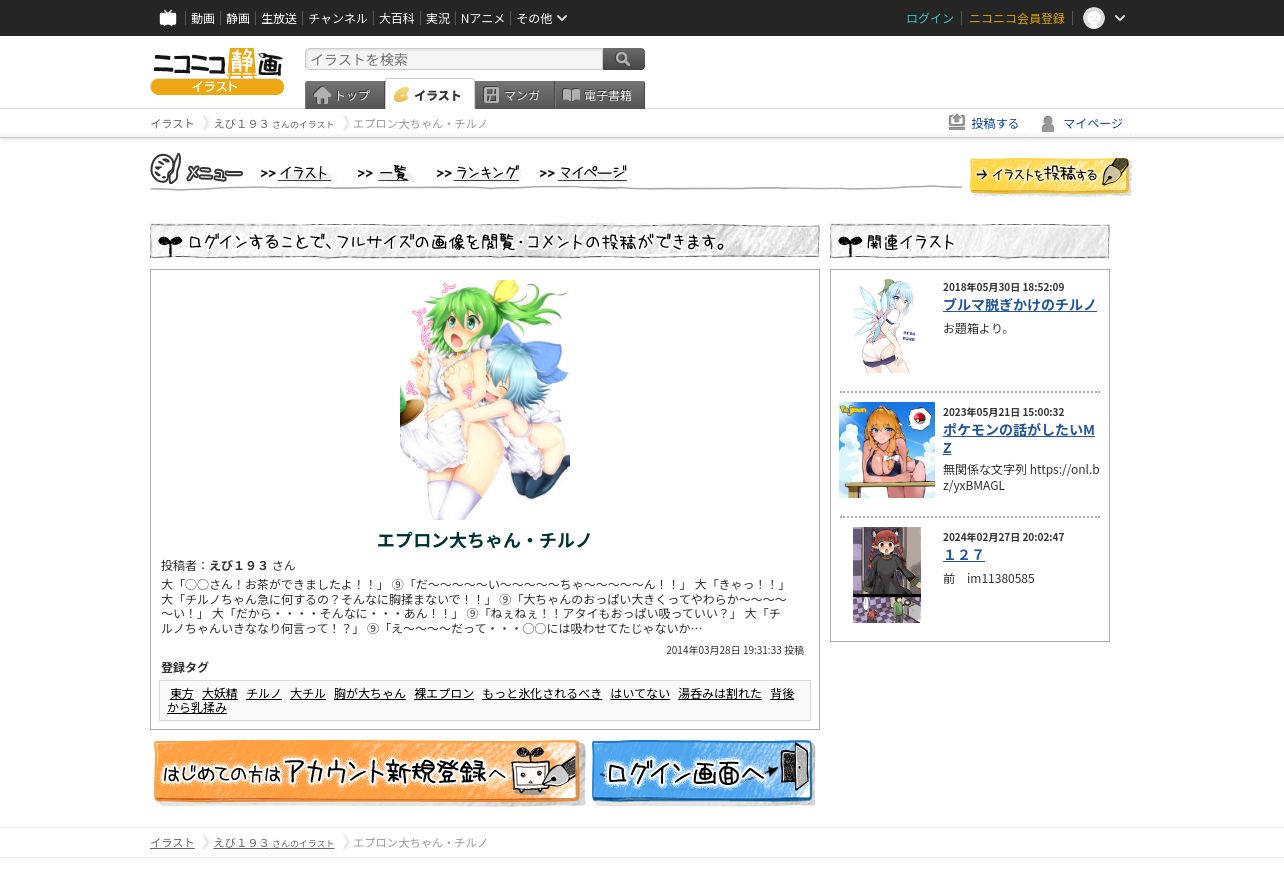Click the user avatar icon
The height and width of the screenshot is (869, 1284).
click(x=1094, y=18)
